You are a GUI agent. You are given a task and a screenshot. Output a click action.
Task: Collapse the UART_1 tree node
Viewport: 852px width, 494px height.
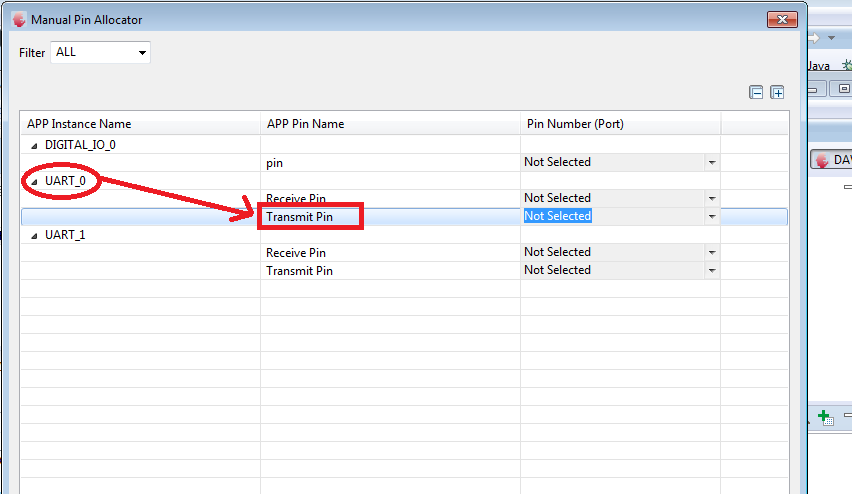pos(34,235)
